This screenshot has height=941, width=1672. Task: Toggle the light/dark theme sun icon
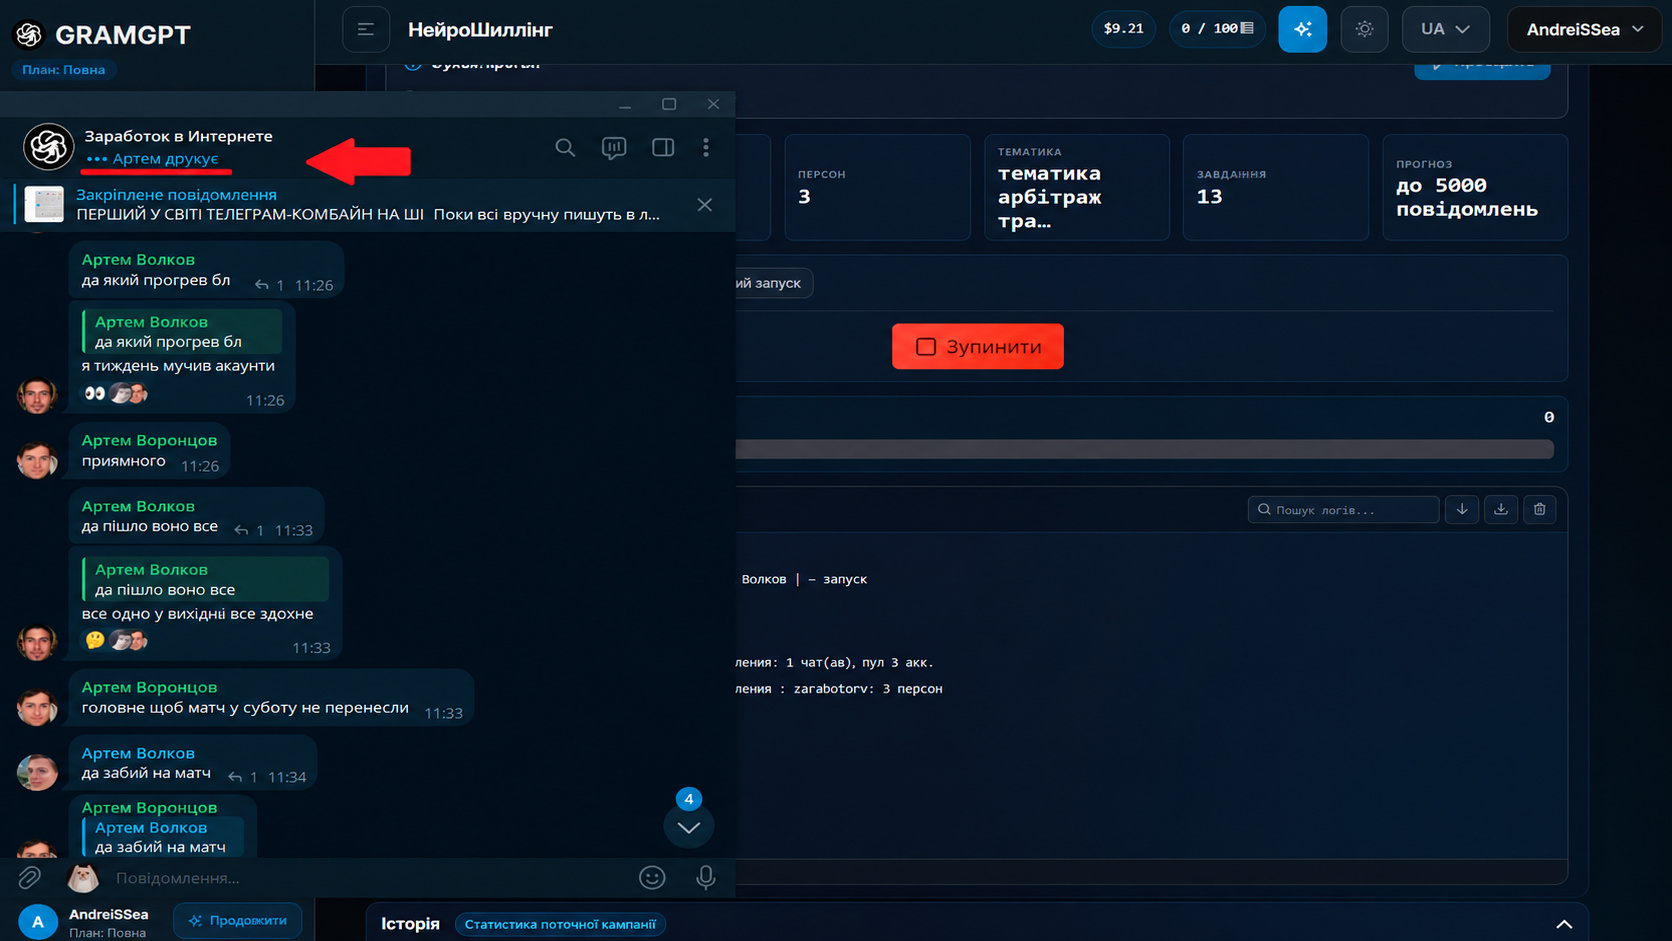[1364, 29]
